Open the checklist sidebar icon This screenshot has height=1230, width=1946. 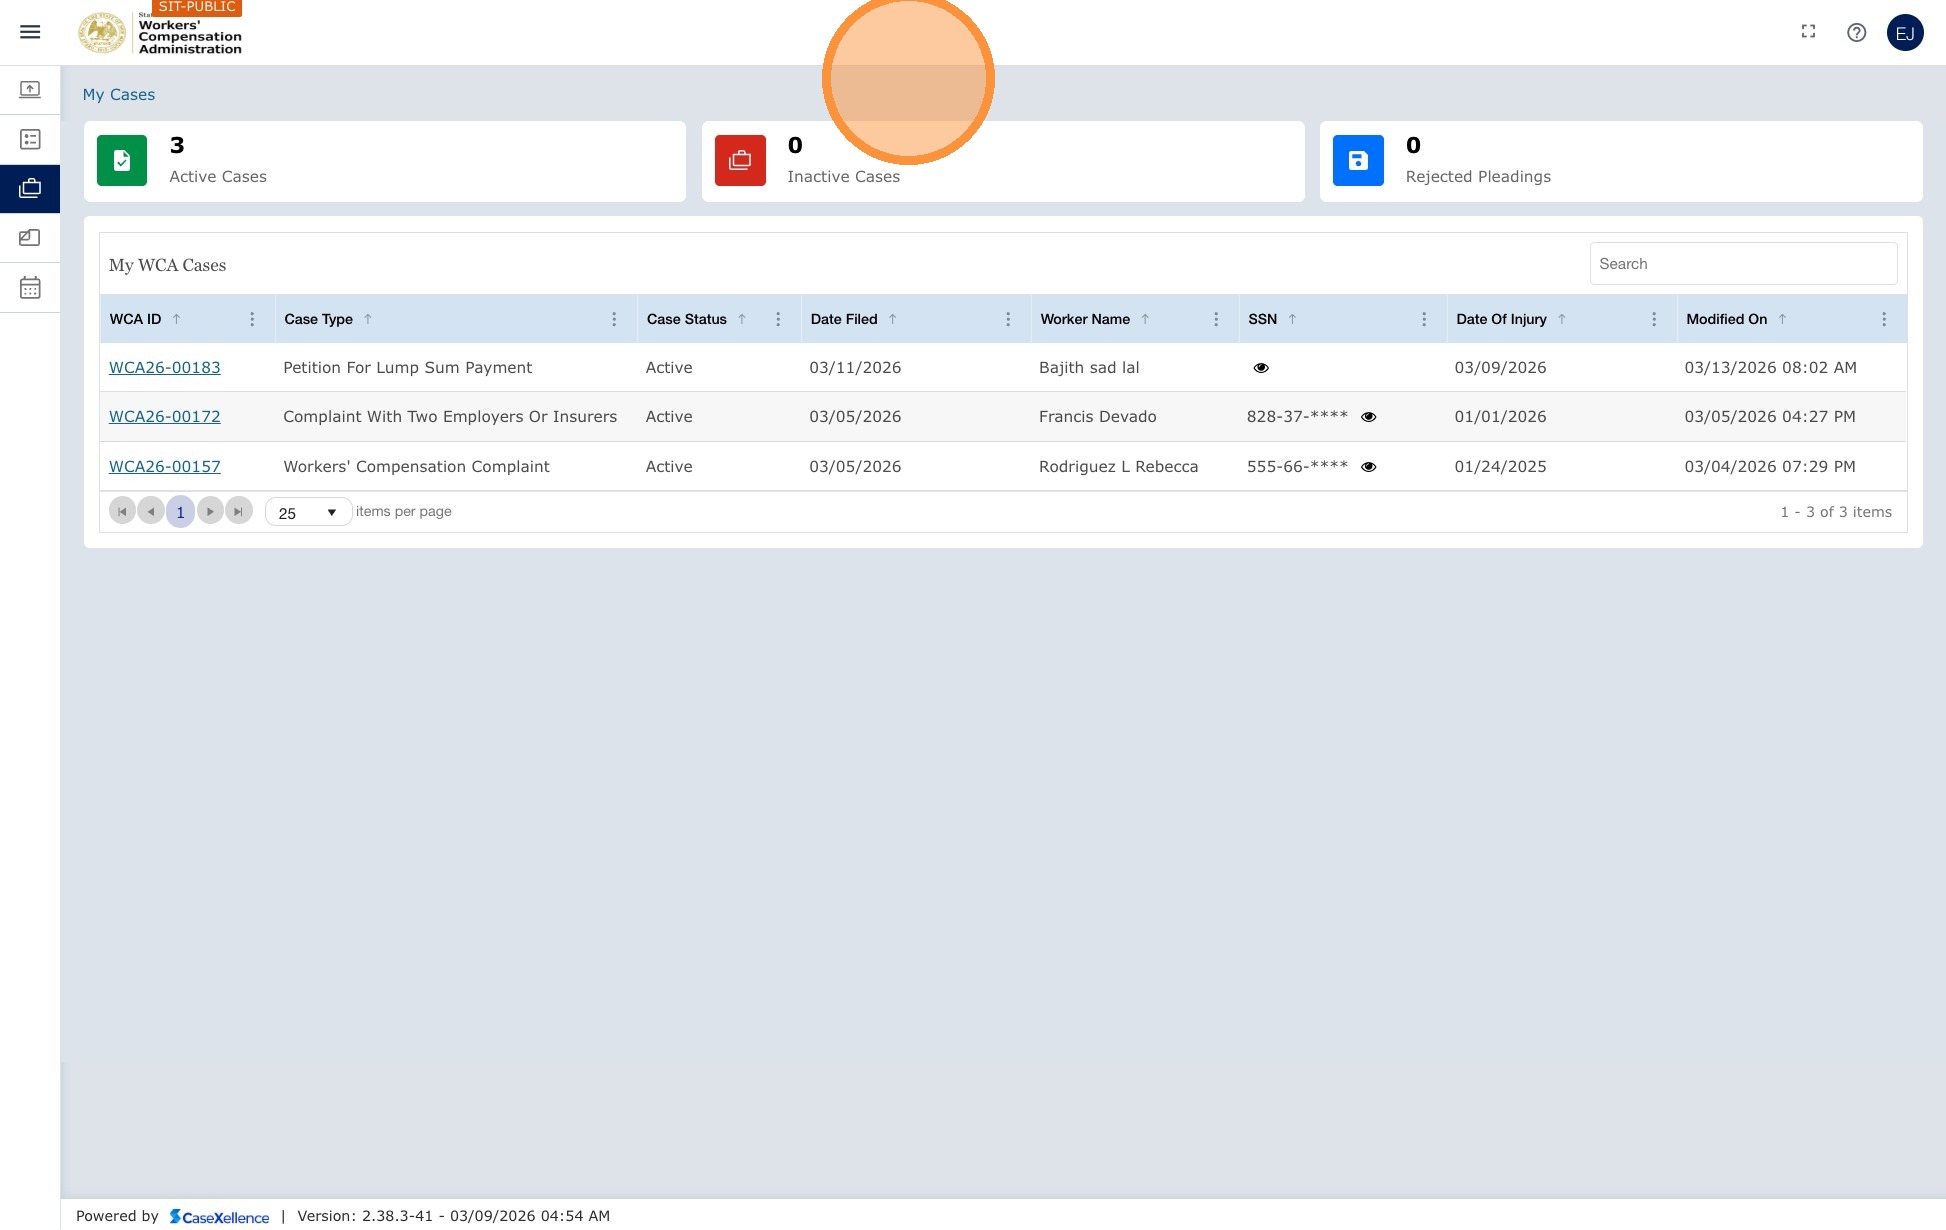[30, 139]
